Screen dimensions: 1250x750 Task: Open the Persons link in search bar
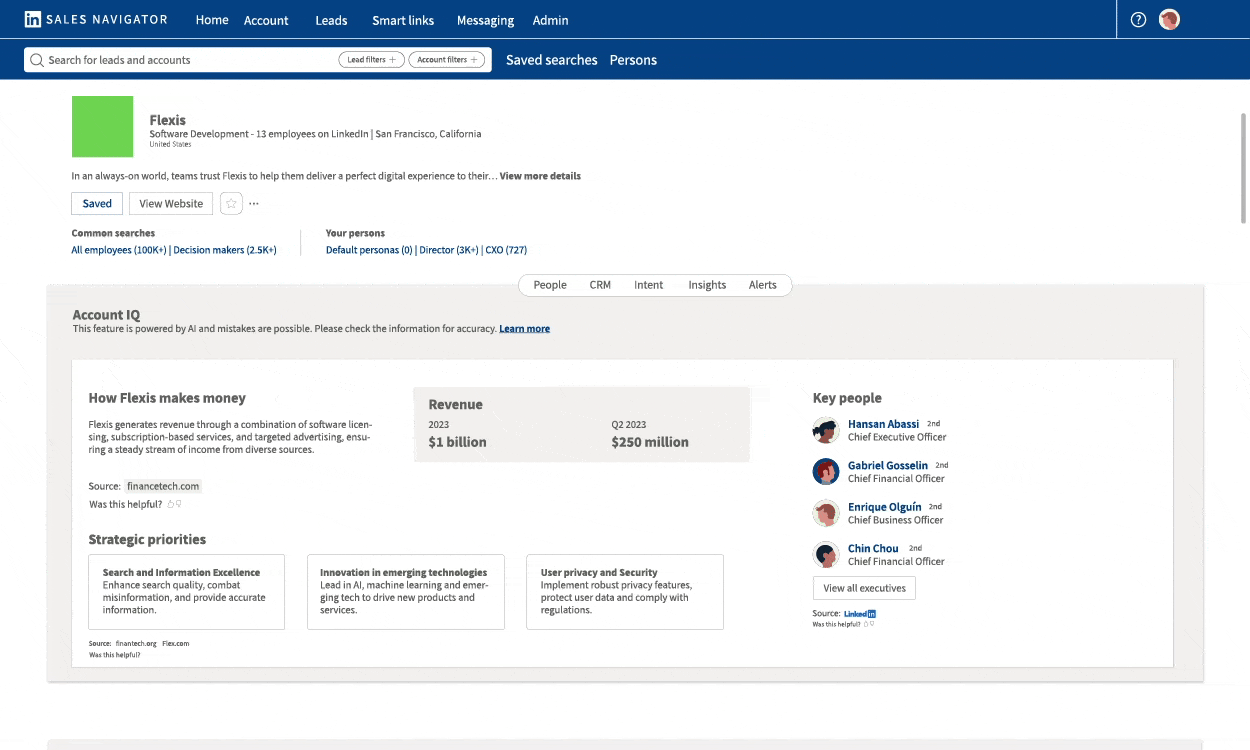pos(633,60)
